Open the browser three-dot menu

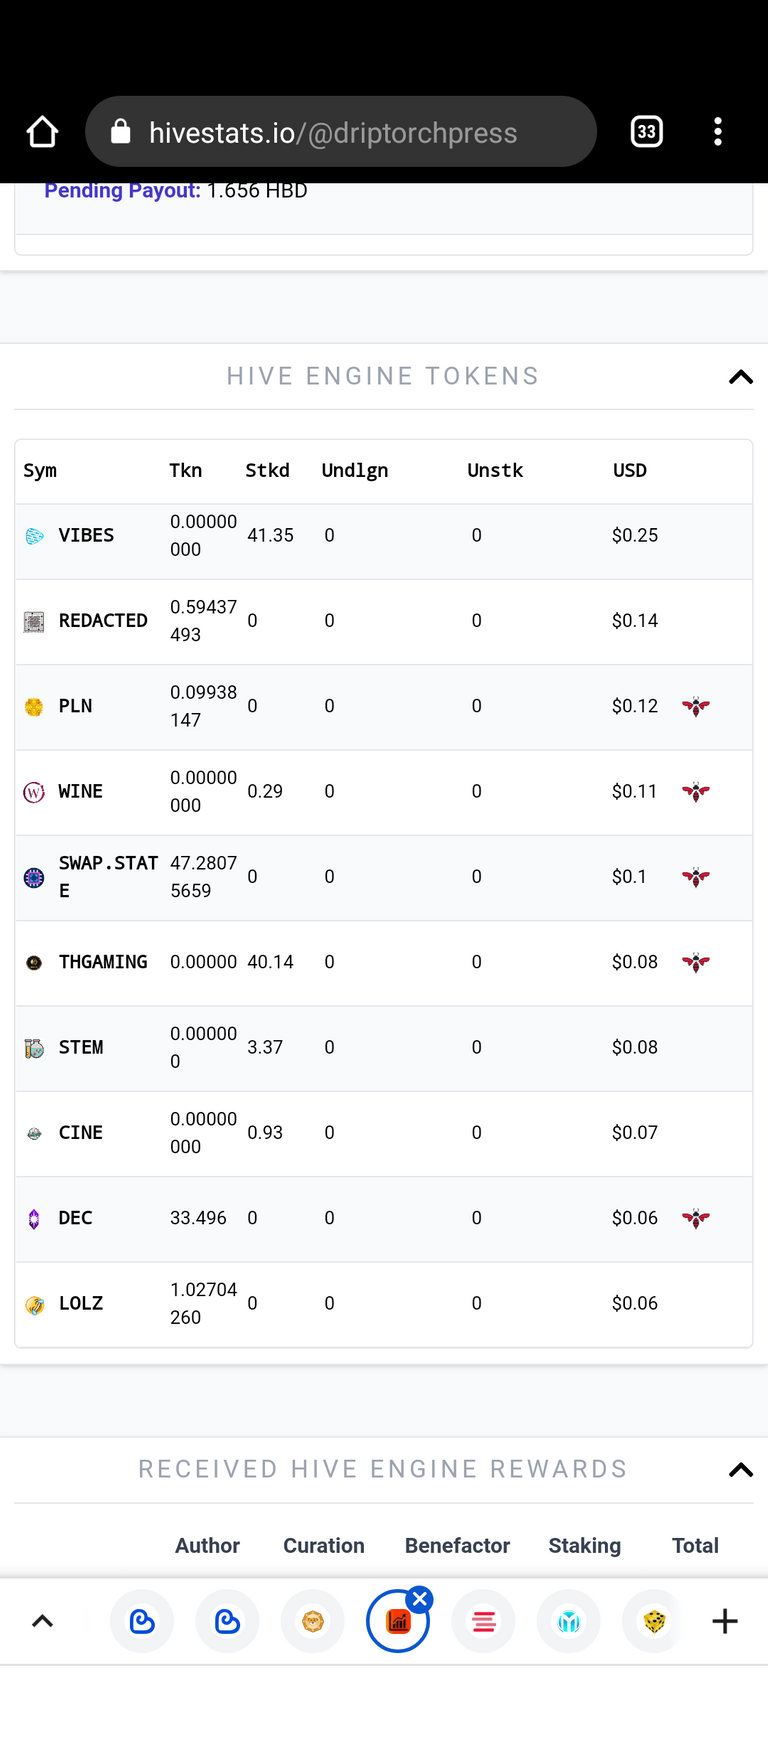pos(718,132)
